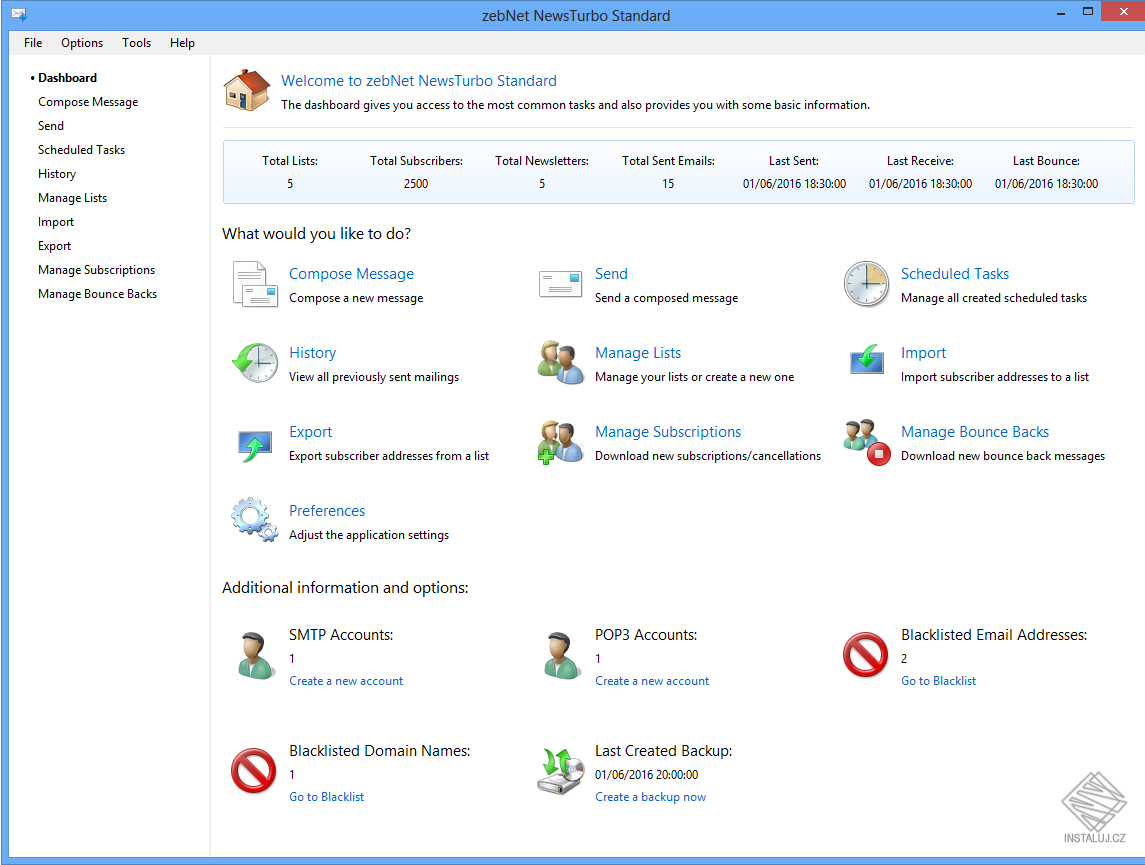The image size is (1145, 865).
Task: Click the Last Sent label
Action: click(794, 161)
